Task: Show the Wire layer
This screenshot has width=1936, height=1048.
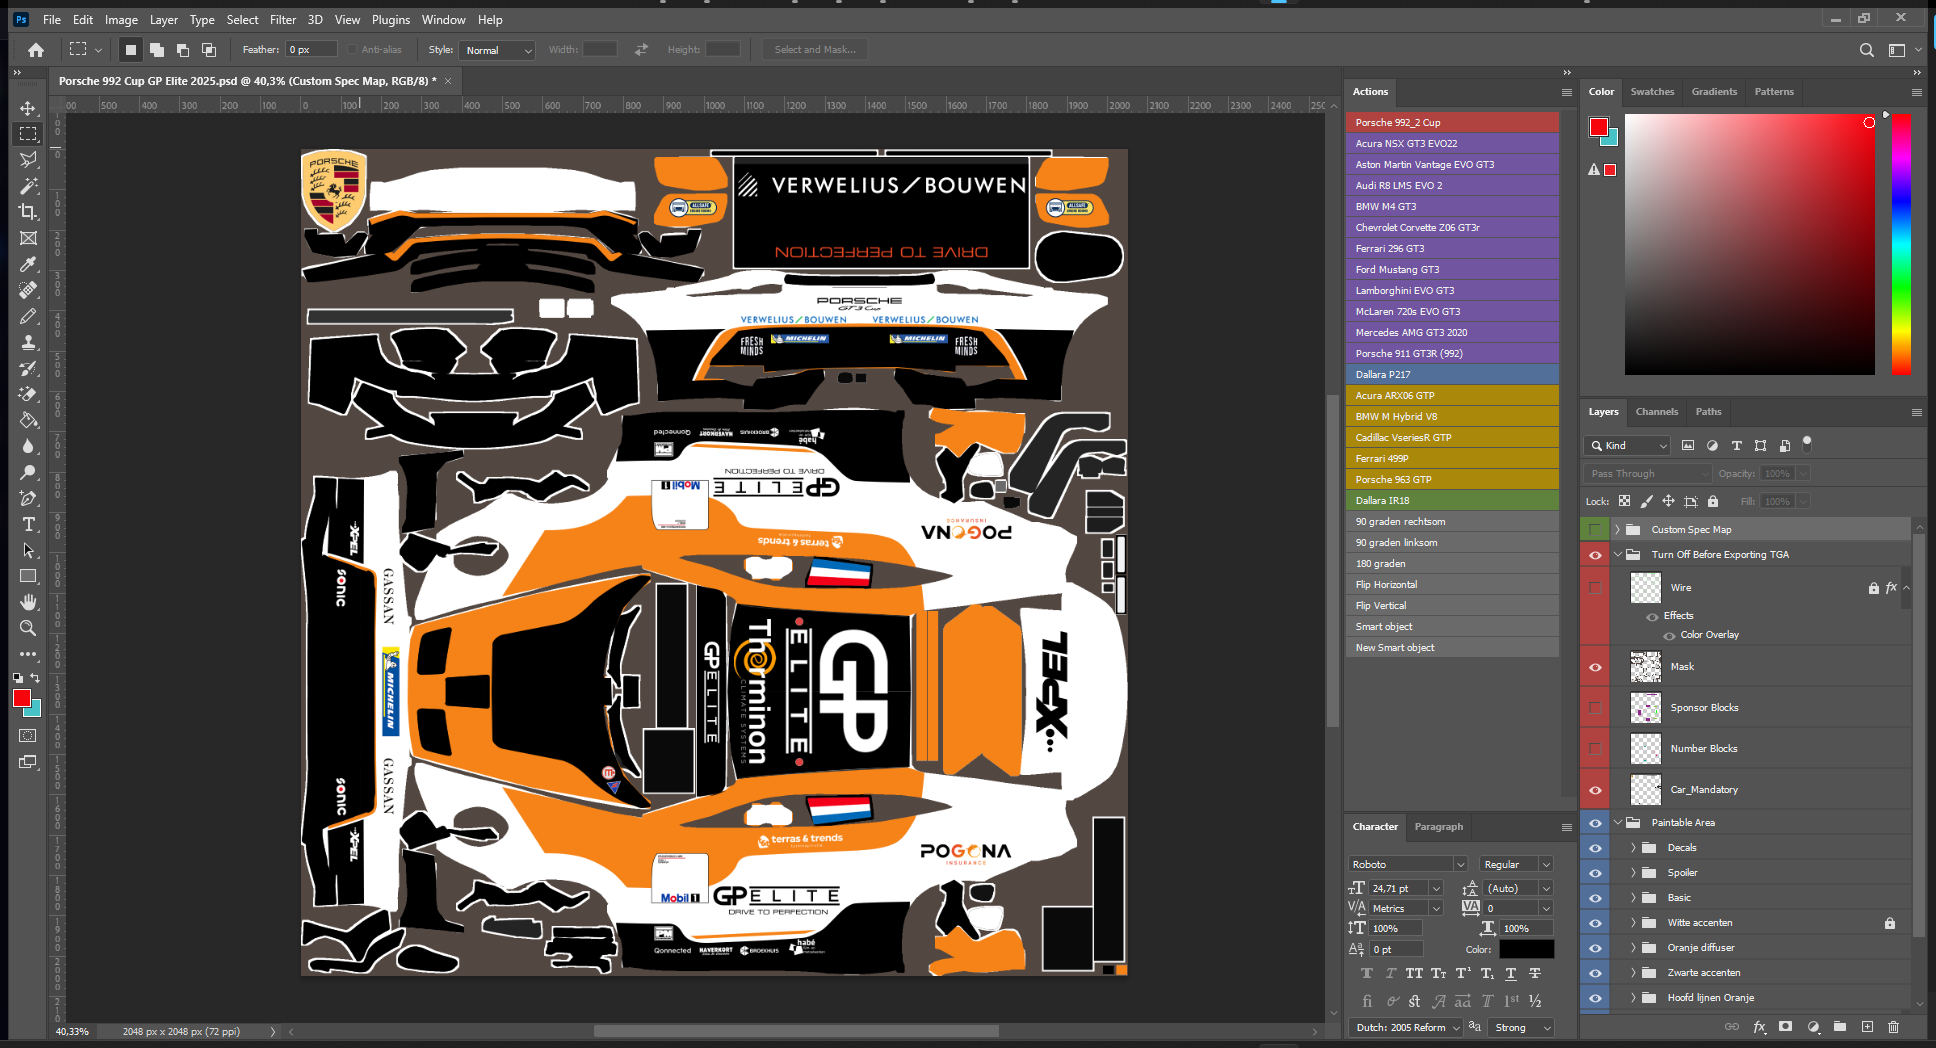Action: [1595, 588]
